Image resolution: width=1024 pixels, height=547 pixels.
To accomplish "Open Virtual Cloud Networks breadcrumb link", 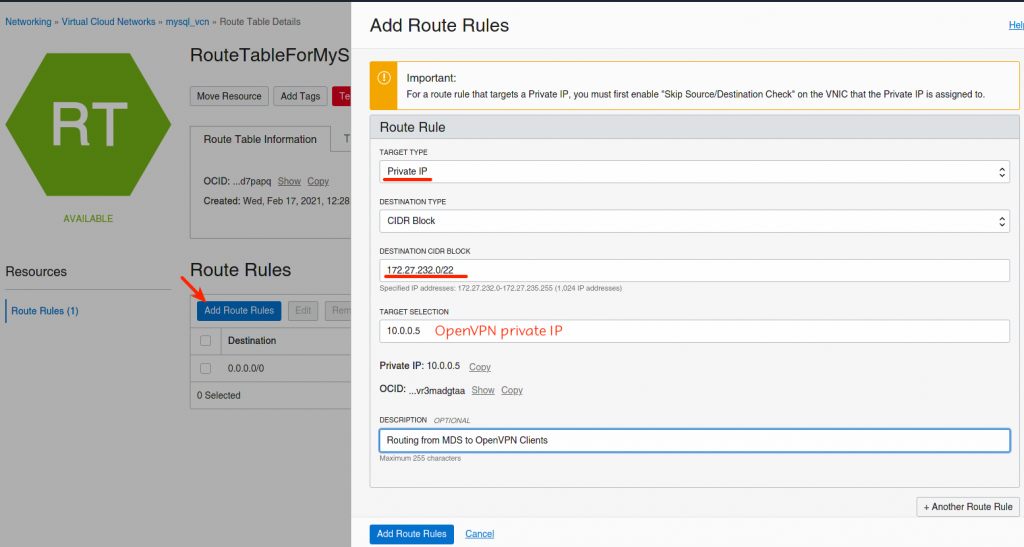I will coord(109,22).
